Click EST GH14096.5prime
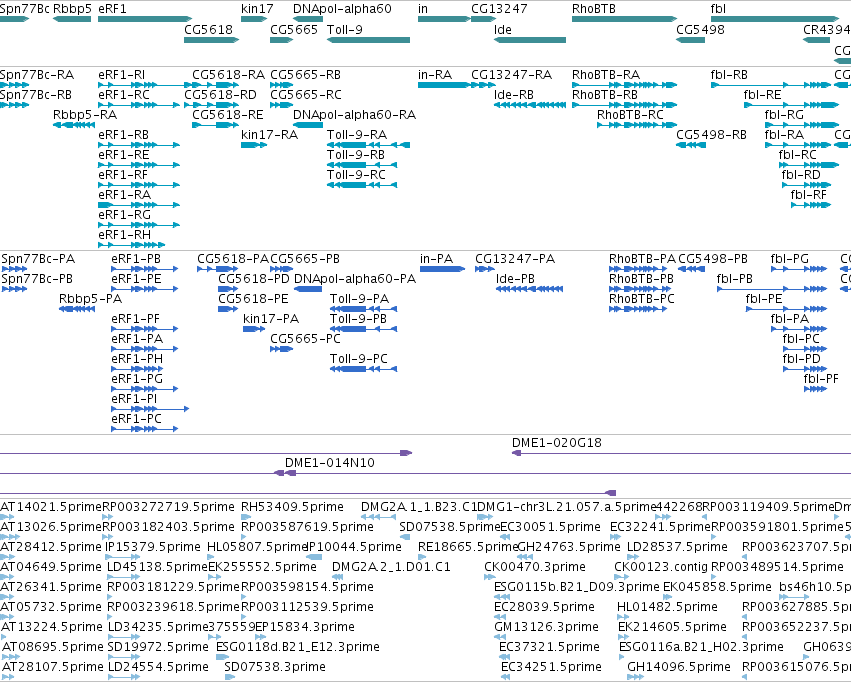 pos(635,677)
